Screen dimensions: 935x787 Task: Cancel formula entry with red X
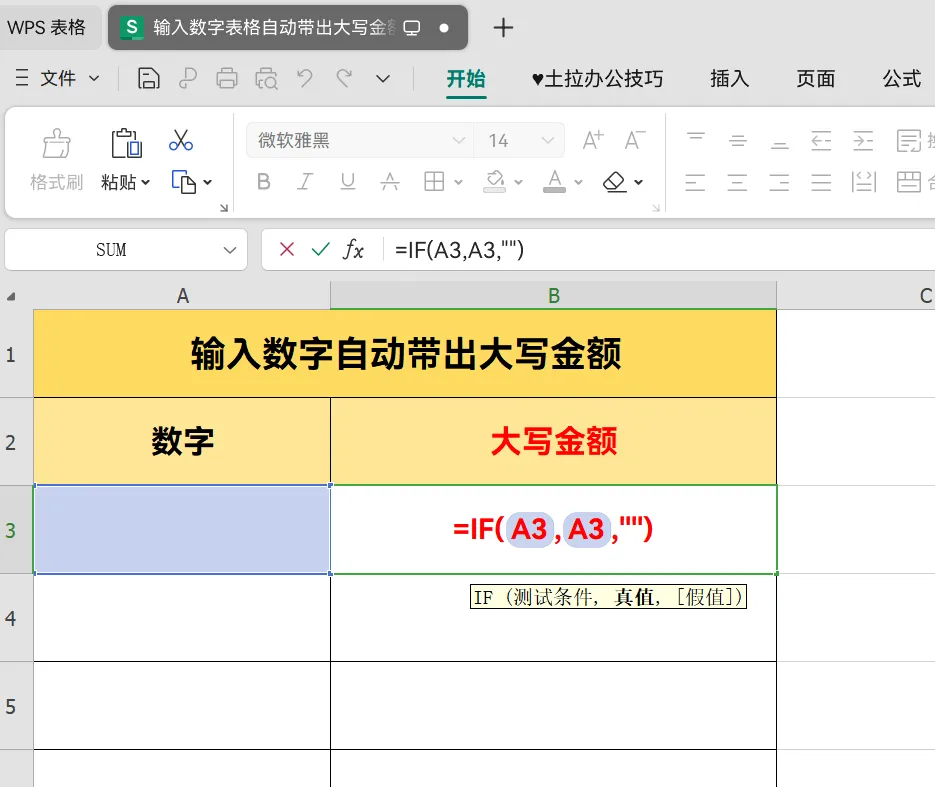point(287,249)
